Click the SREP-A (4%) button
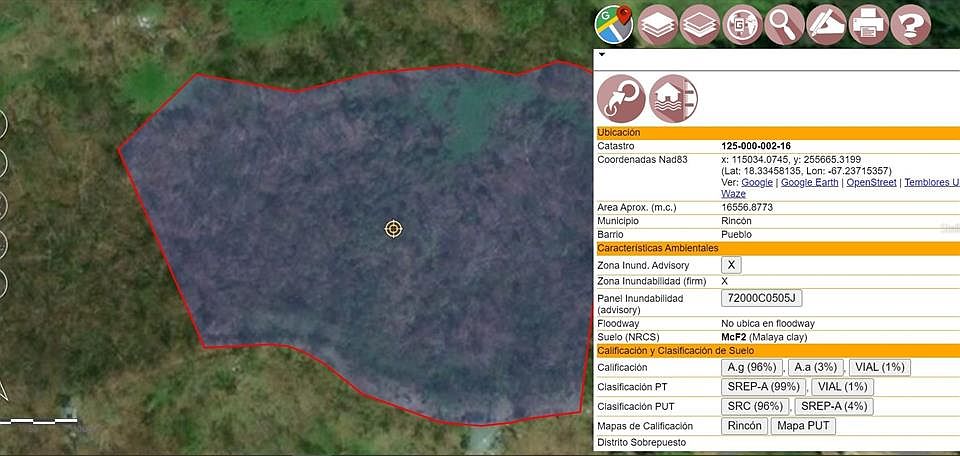960x456 pixels. 834,406
